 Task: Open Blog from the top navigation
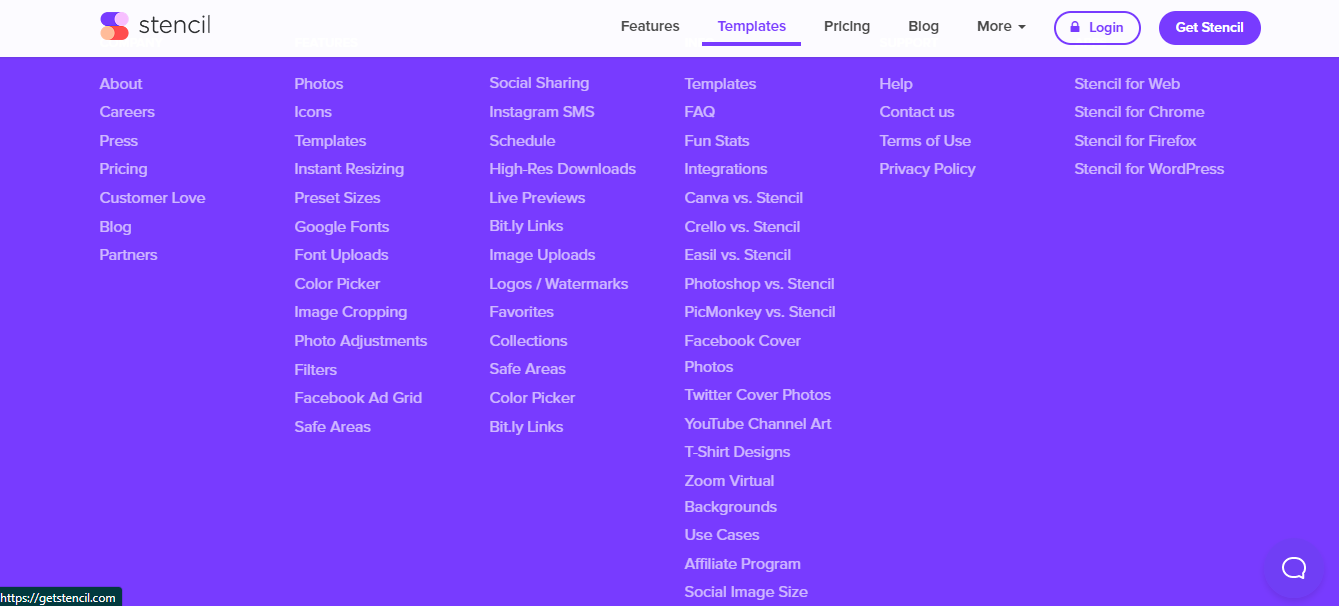923,27
